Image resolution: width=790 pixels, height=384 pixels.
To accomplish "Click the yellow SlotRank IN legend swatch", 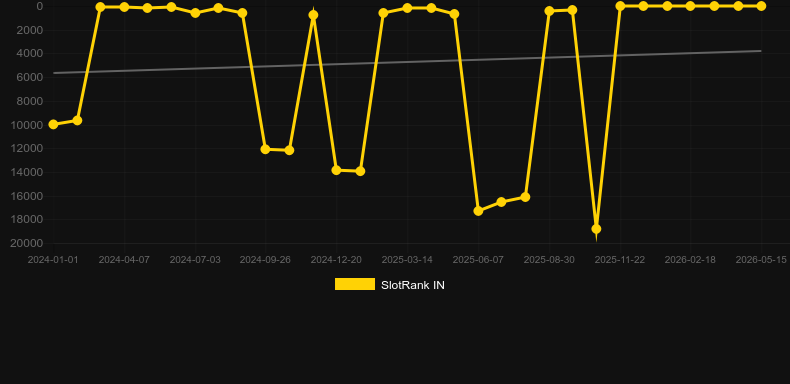I will [355, 284].
